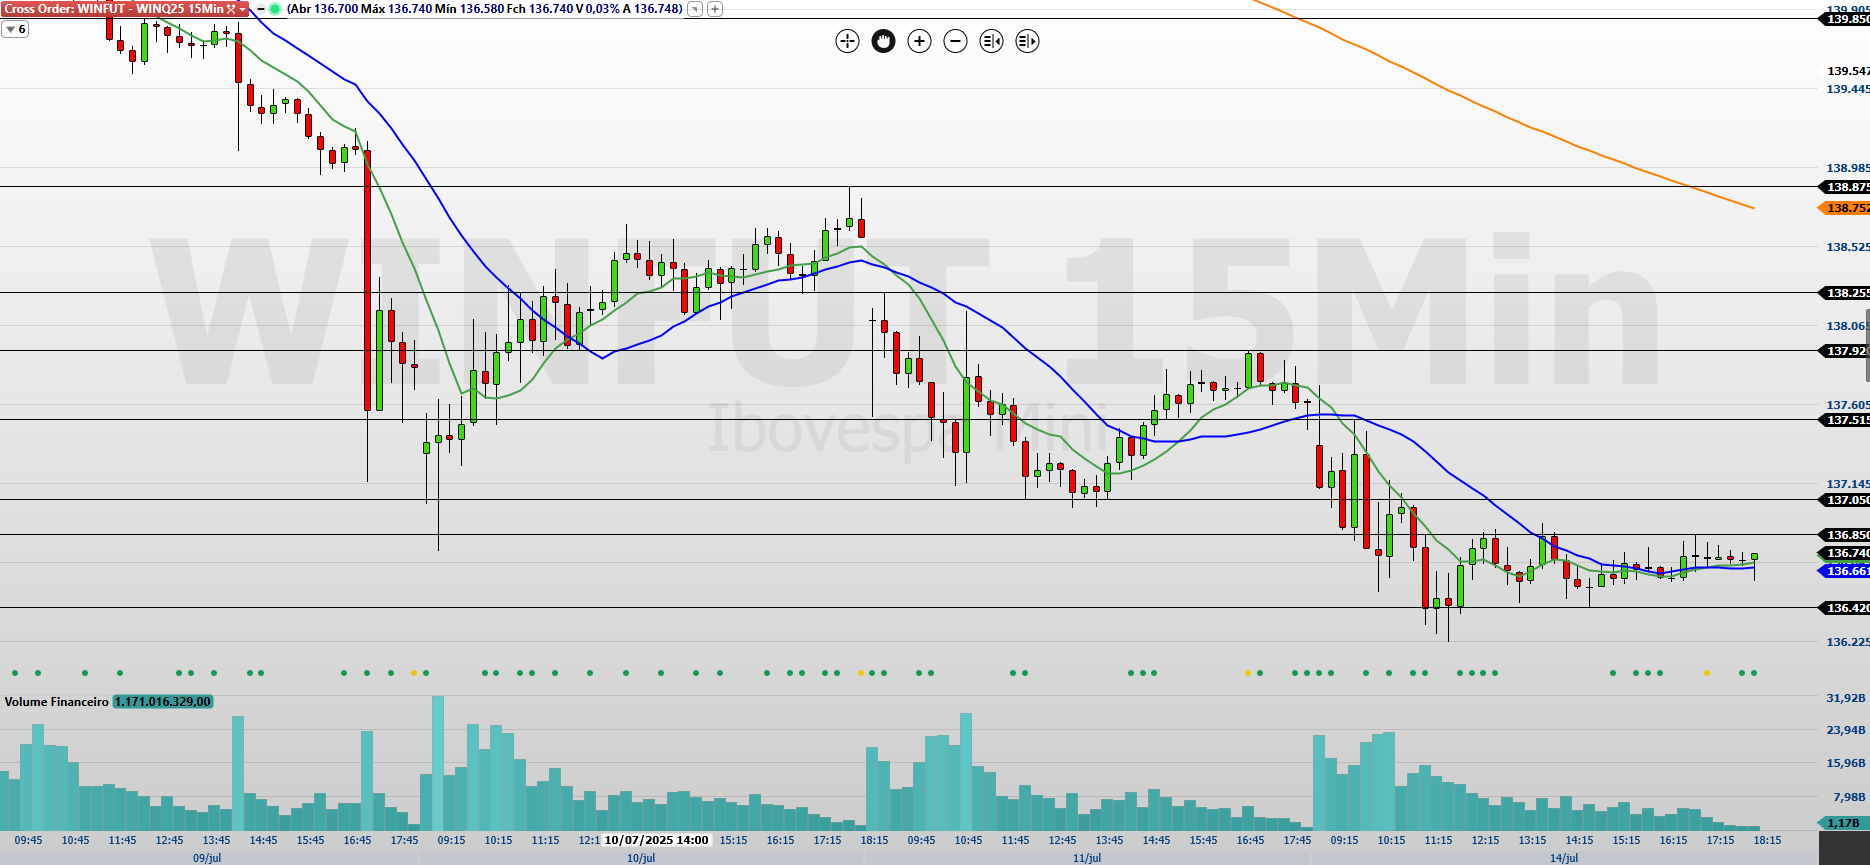This screenshot has height=865, width=1870.
Task: Click the right-arrow bar shift icon
Action: point(1027,41)
